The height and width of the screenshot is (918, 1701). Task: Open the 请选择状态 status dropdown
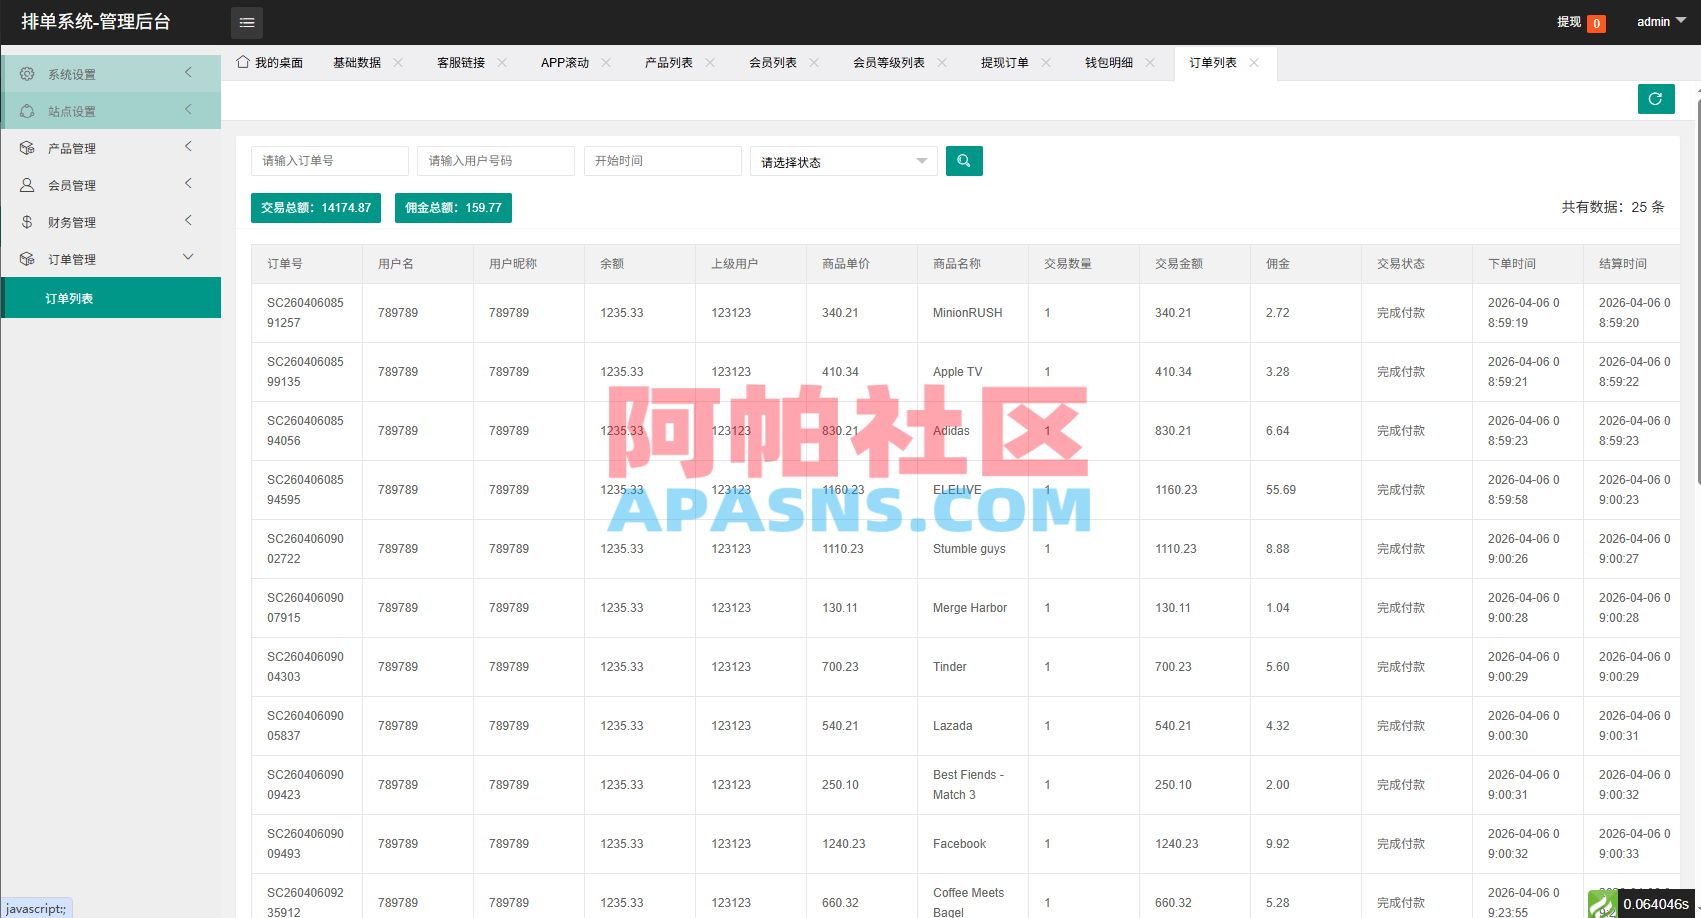(x=844, y=162)
